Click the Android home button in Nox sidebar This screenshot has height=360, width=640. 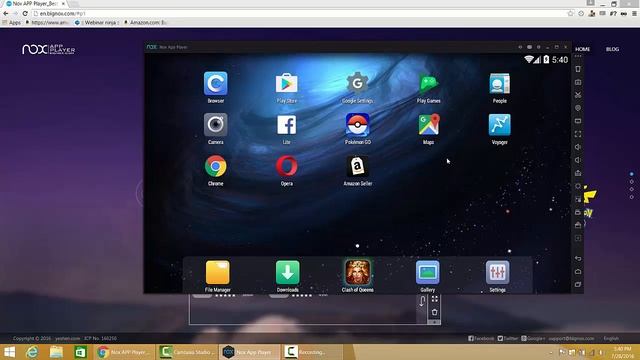click(578, 271)
